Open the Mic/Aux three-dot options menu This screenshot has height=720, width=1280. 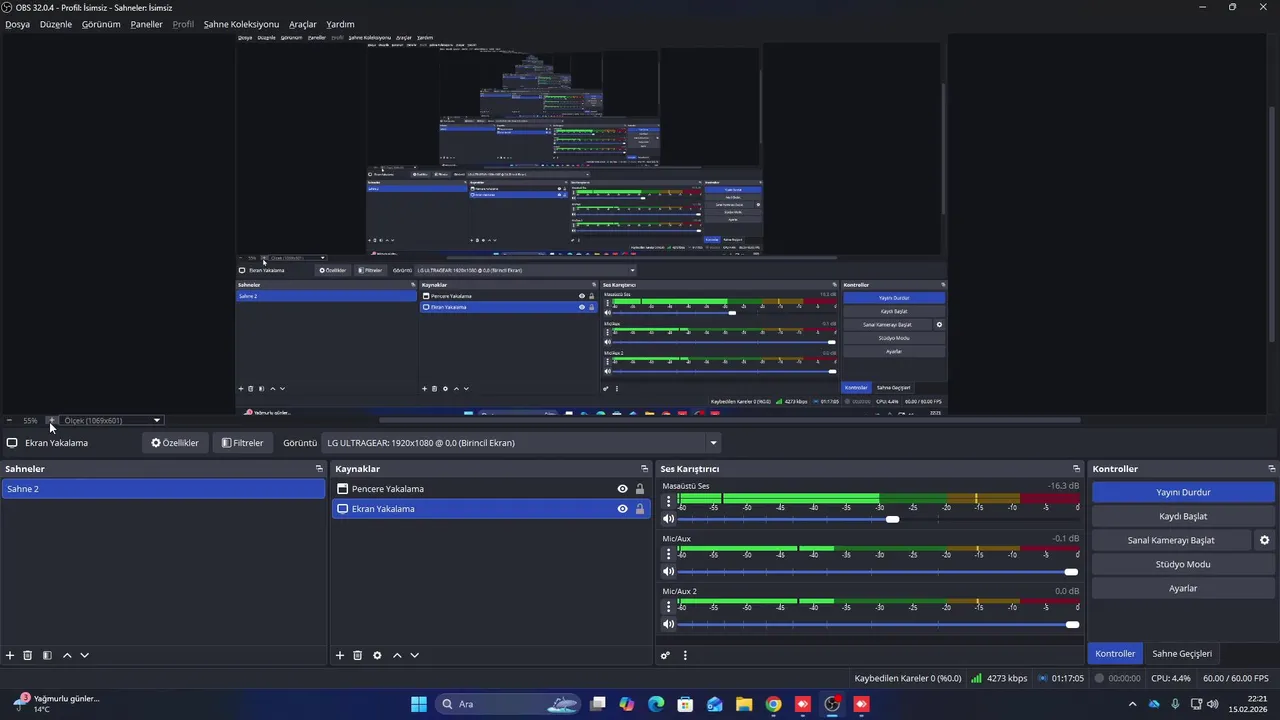coord(669,553)
